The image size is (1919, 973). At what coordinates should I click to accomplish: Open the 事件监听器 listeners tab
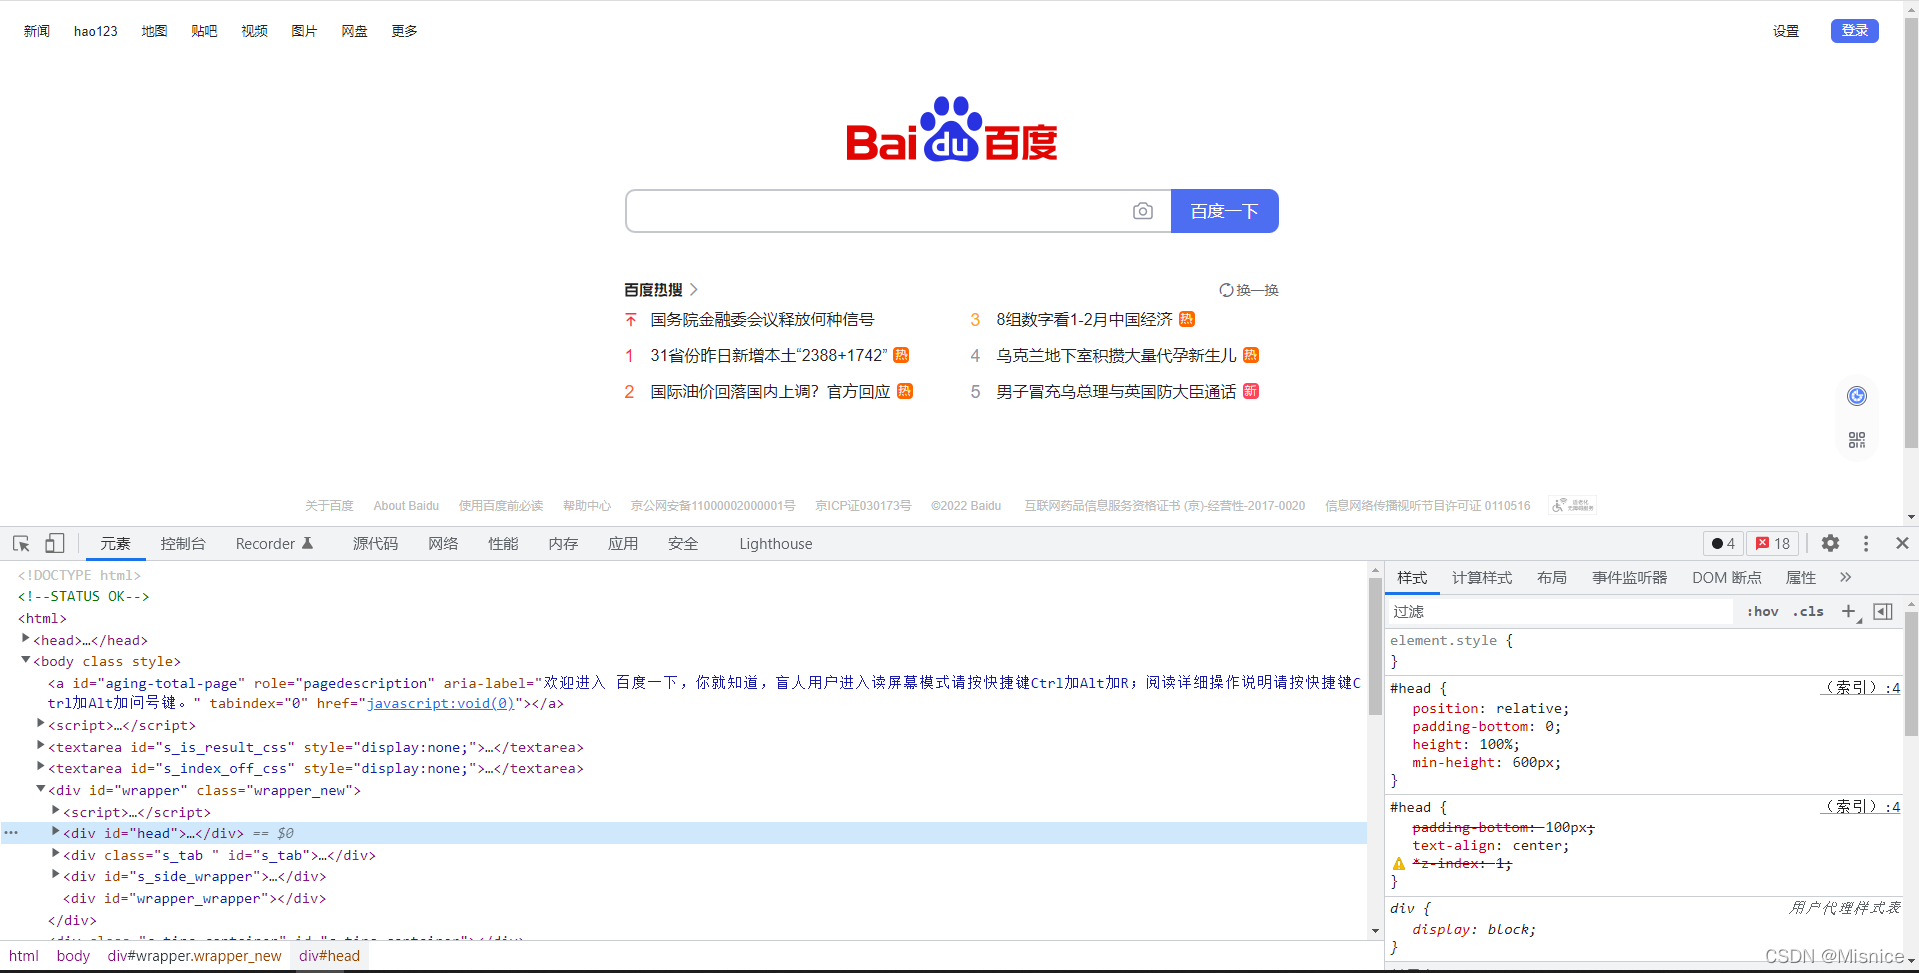1630,577
